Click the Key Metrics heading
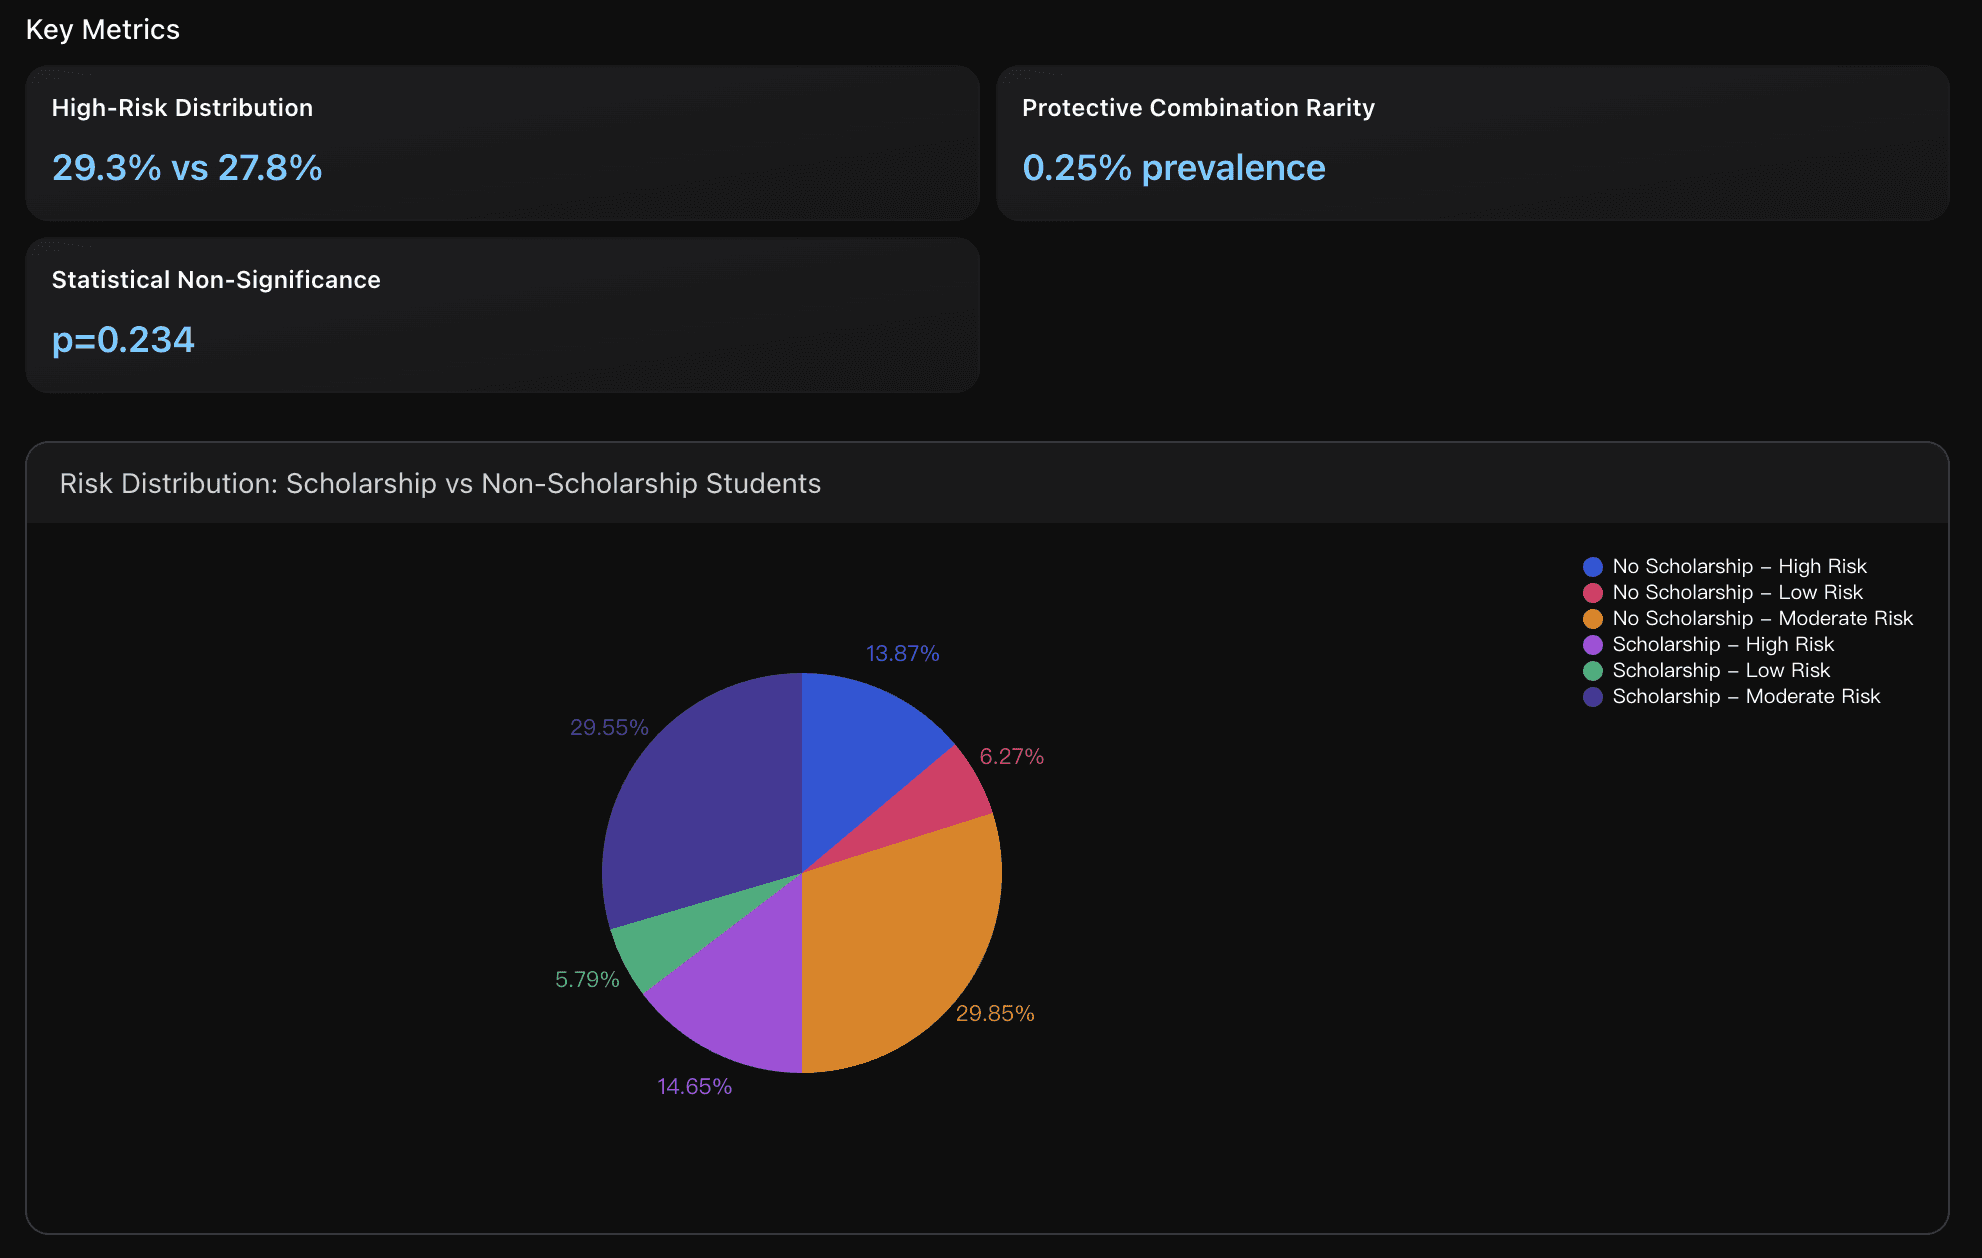The width and height of the screenshot is (1982, 1258). coord(104,29)
